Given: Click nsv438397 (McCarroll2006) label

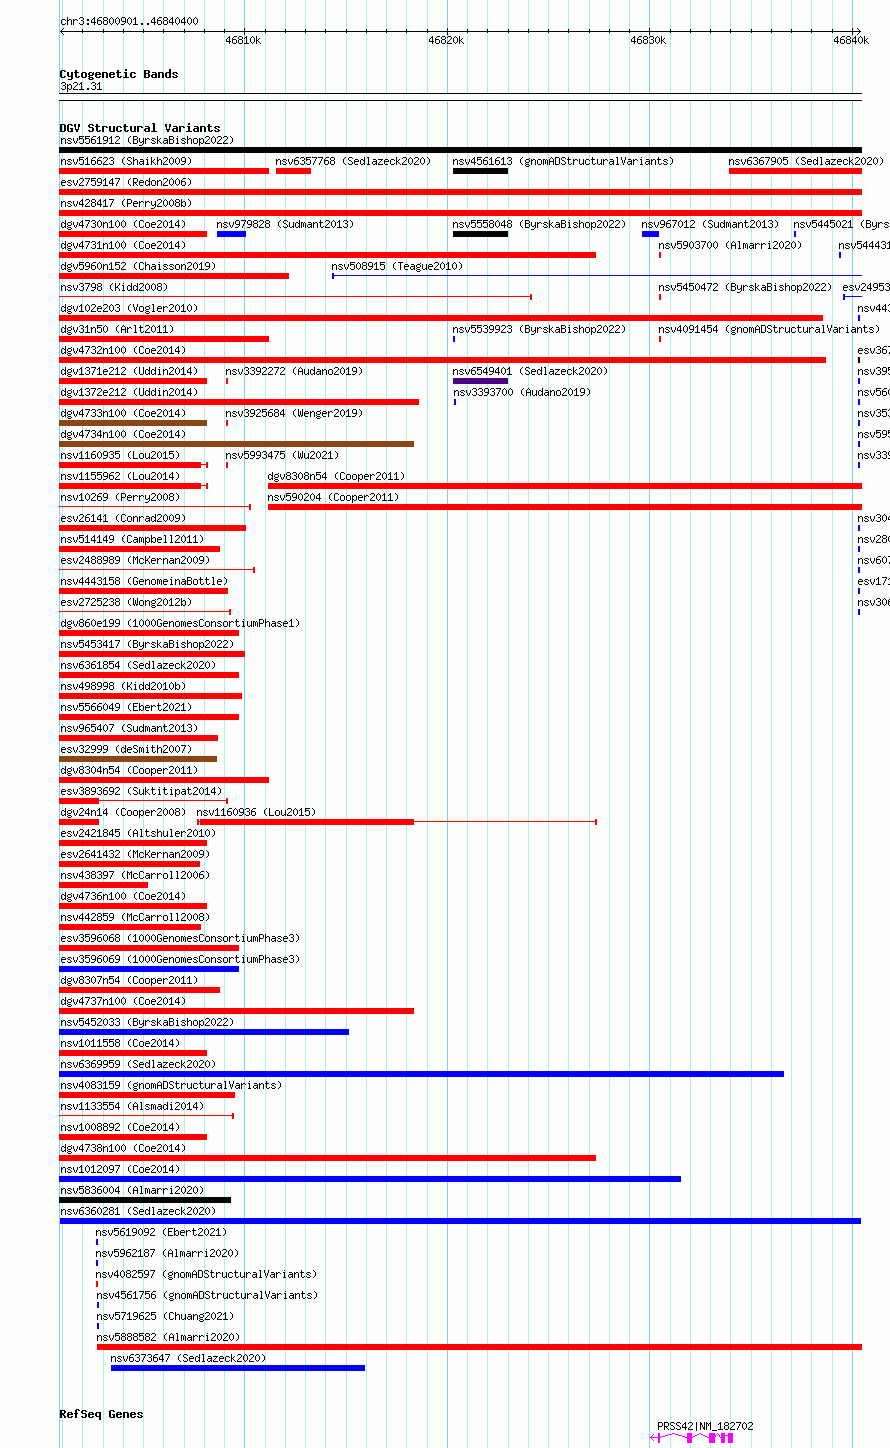Looking at the screenshot, I should [x=134, y=875].
